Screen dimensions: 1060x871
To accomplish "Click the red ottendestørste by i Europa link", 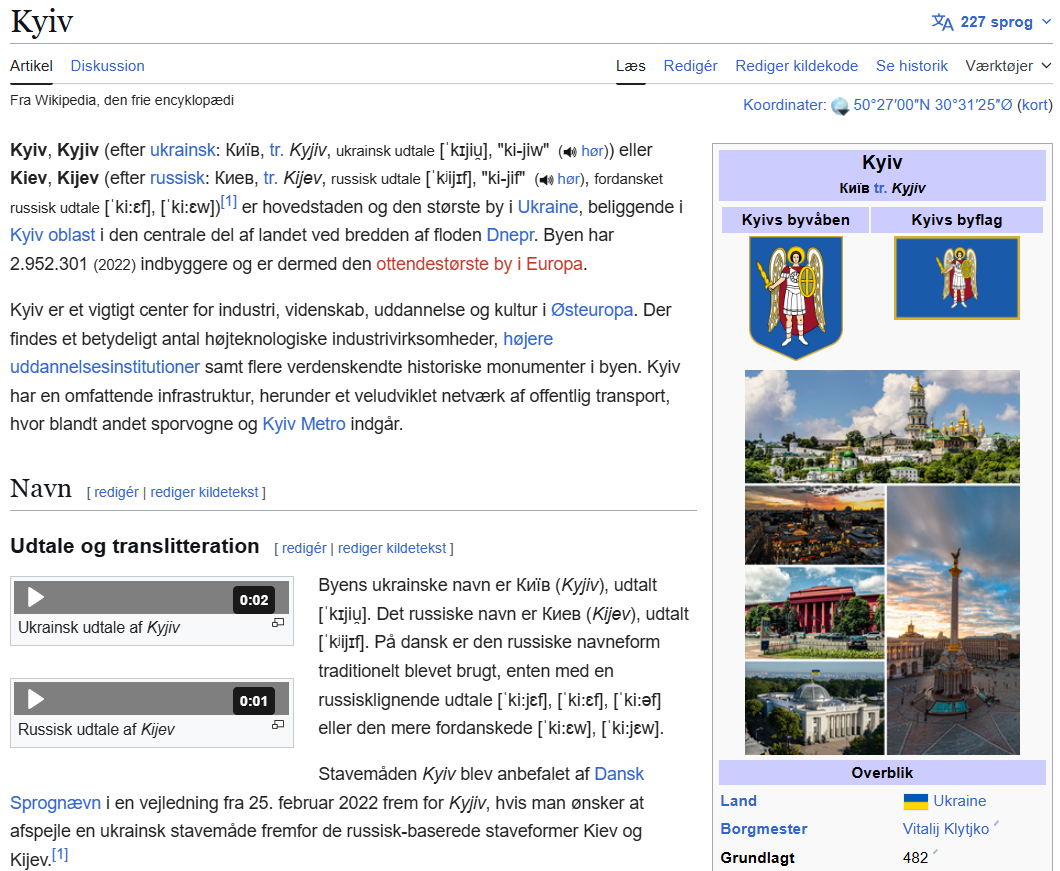I will (x=479, y=264).
